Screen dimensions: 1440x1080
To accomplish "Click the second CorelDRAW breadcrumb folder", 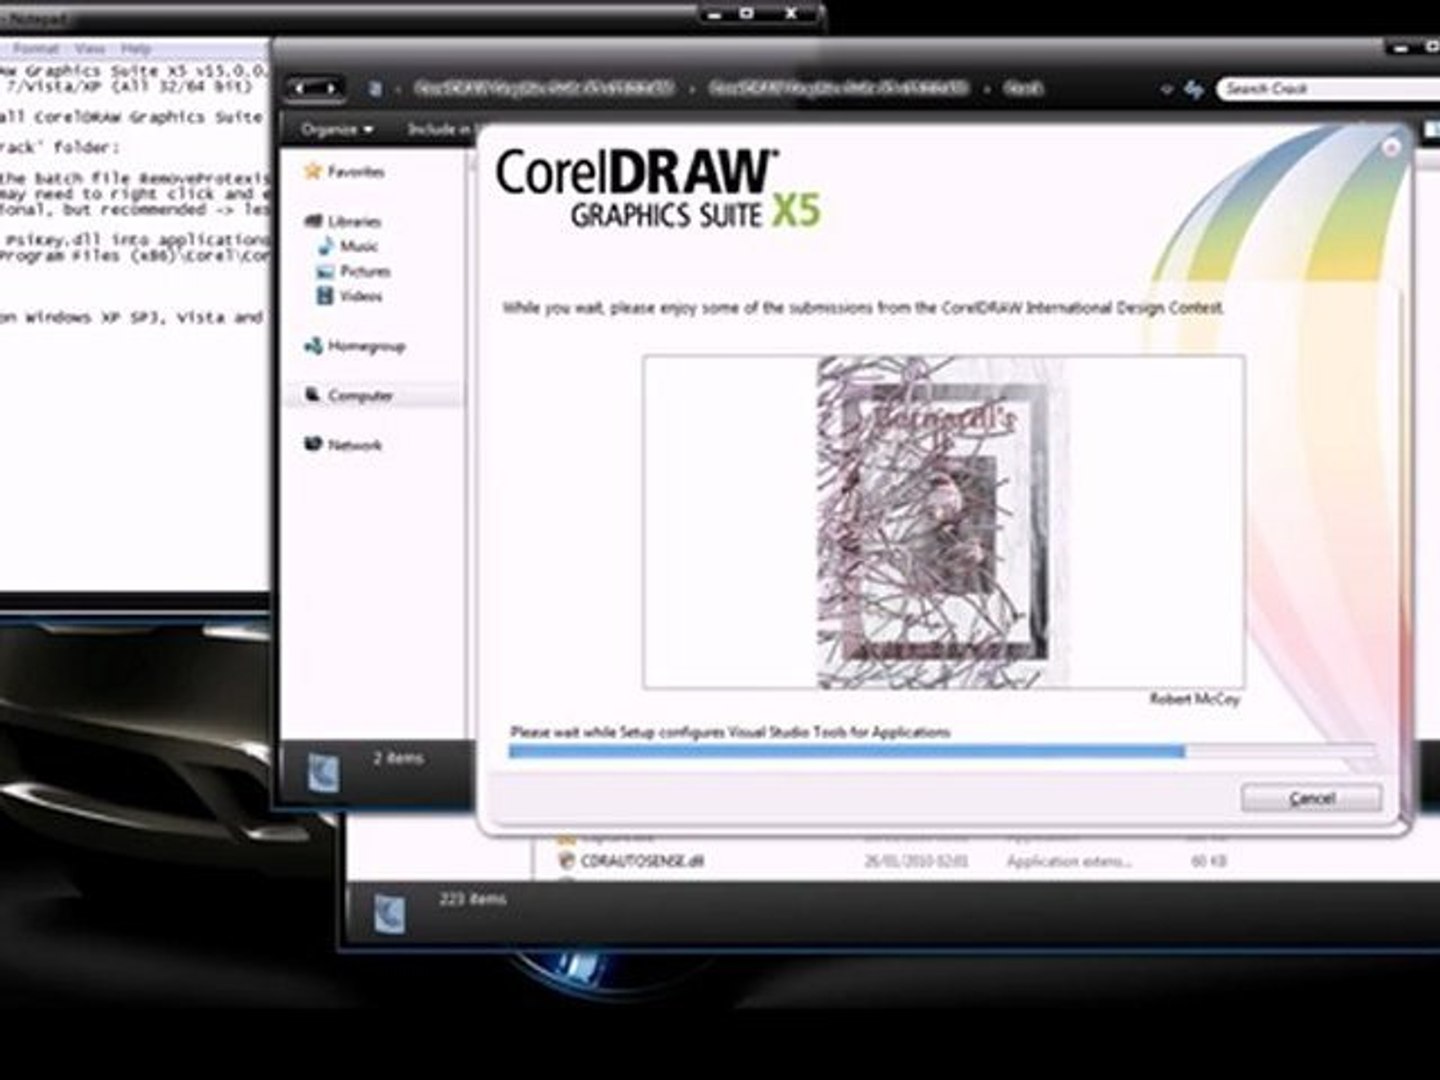I will 838,88.
